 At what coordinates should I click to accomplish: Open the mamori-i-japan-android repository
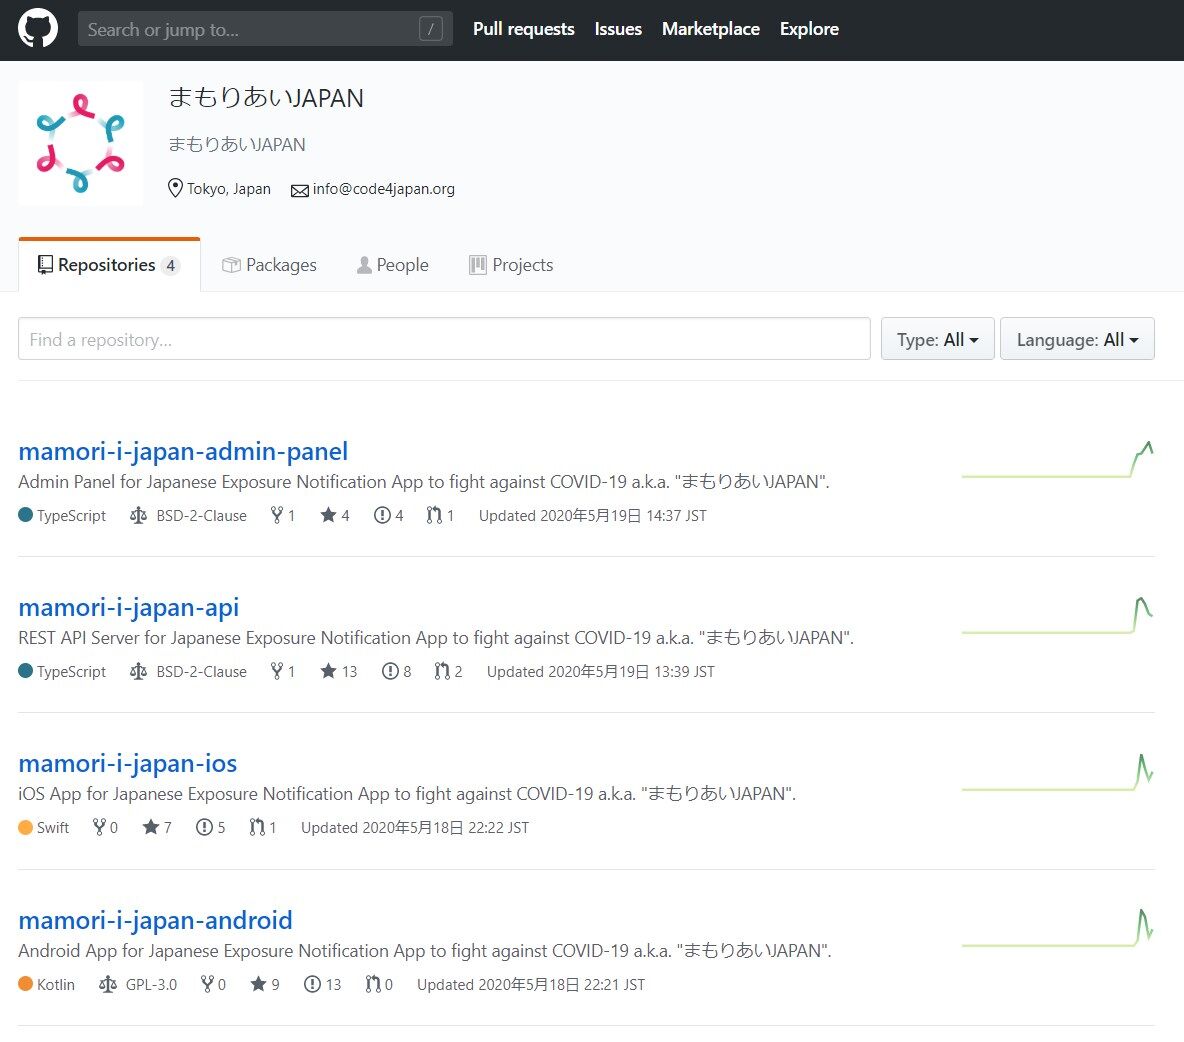[156, 920]
